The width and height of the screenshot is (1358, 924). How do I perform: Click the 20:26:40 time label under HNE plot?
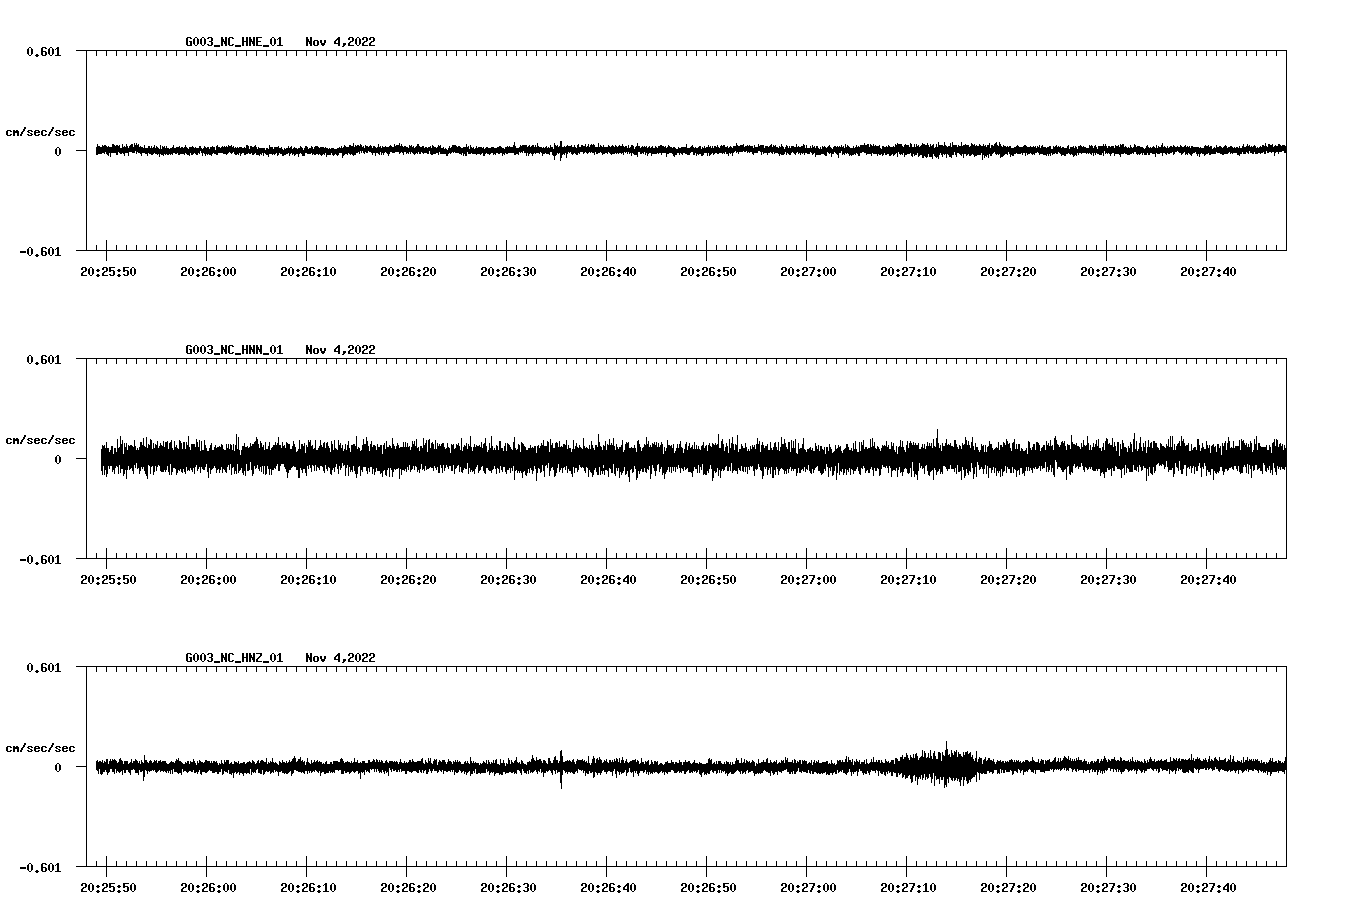[608, 272]
